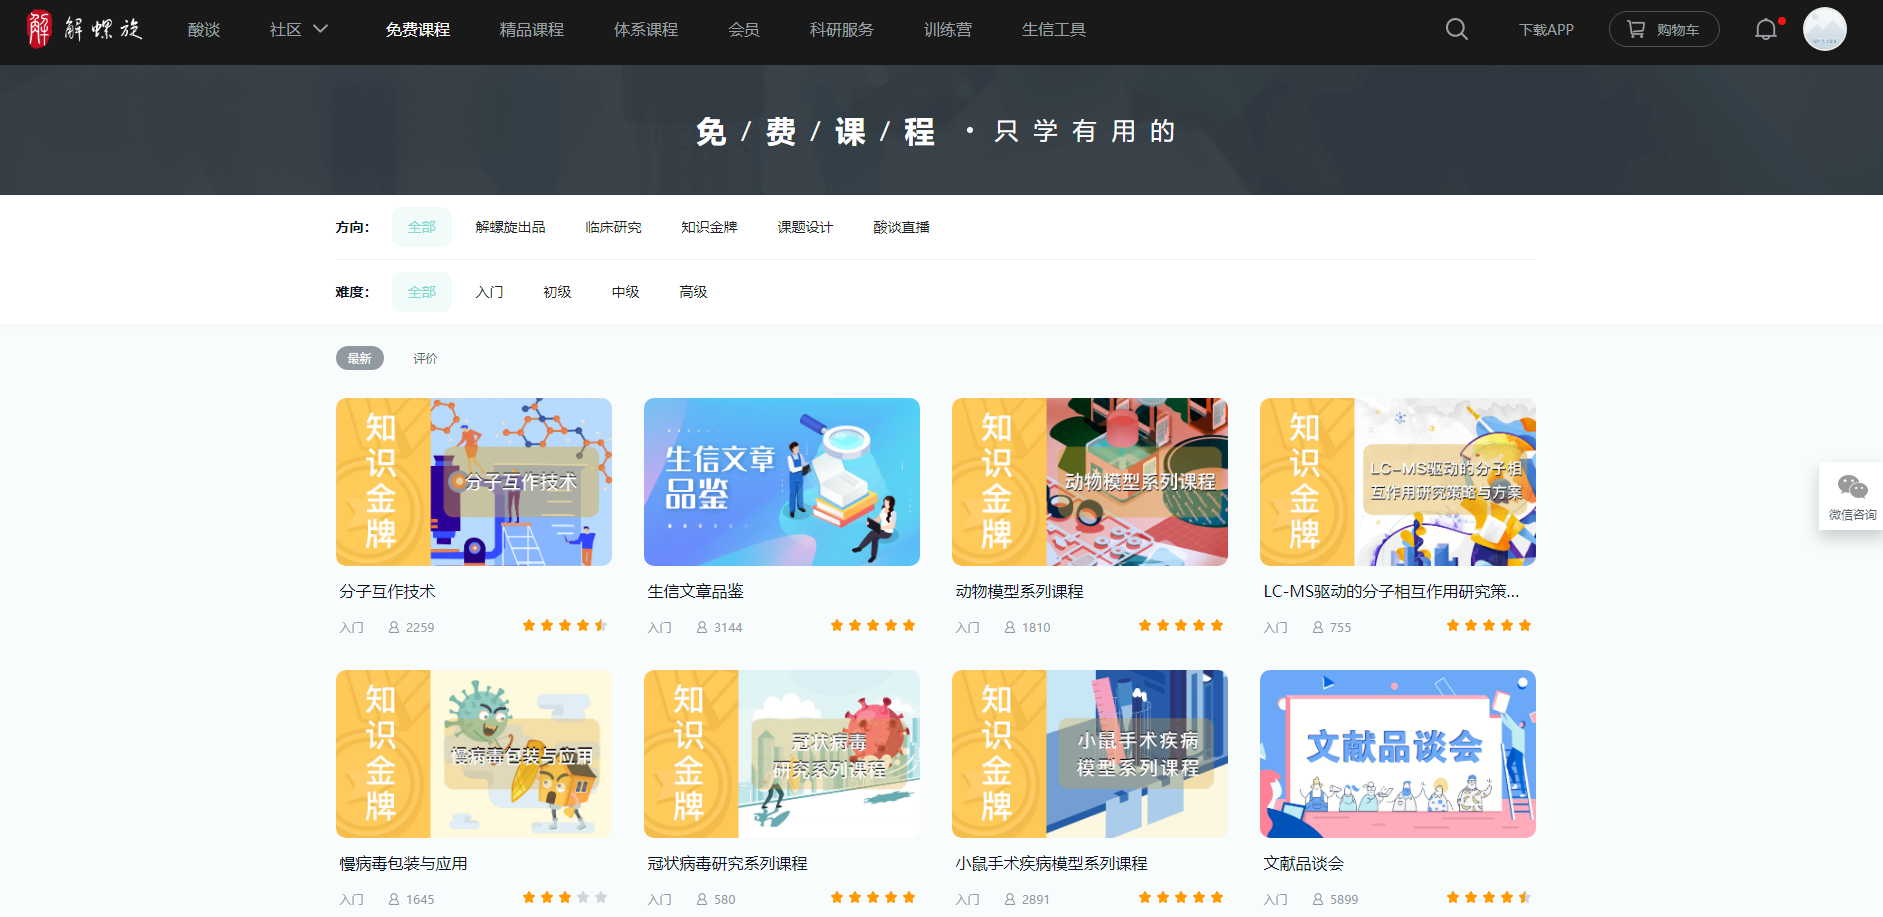Filter difficulty by 中级
This screenshot has height=917, width=1883.
[626, 292]
